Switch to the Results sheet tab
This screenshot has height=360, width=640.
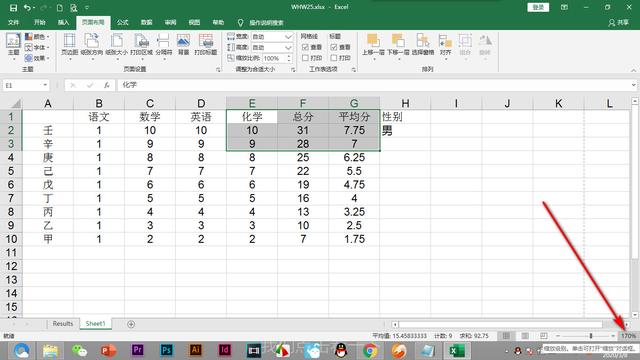63,323
